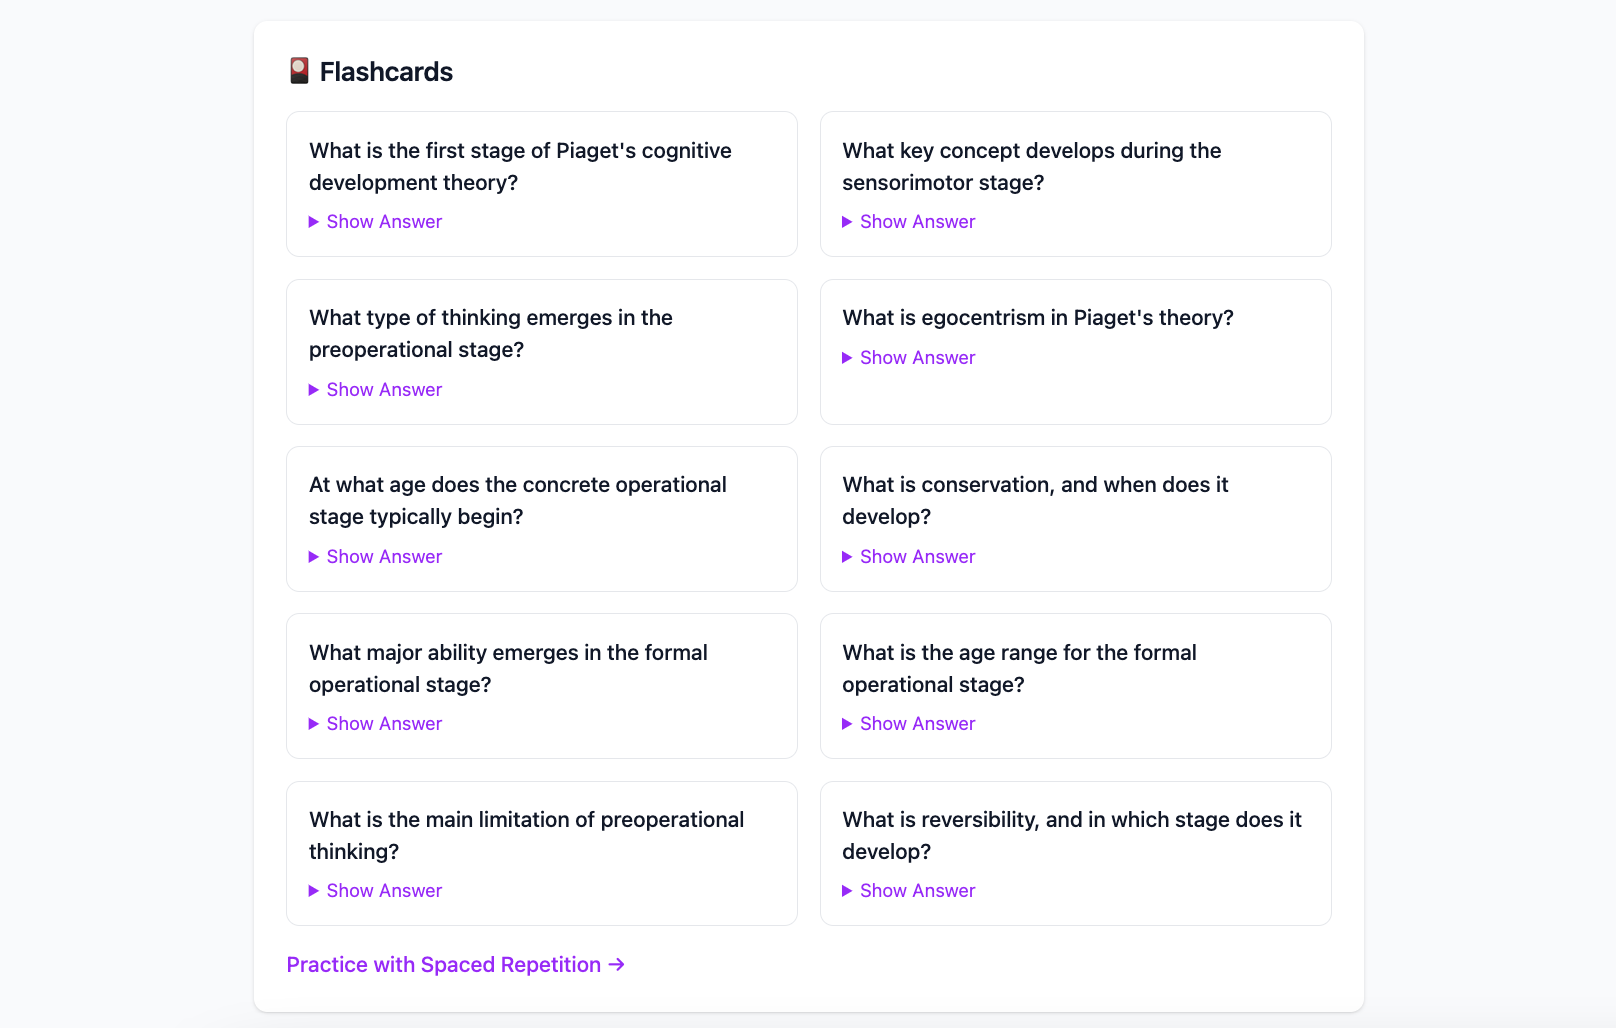The width and height of the screenshot is (1616, 1028).
Task: Click the arrow after Practice with Spaced Repetition
Action: [x=617, y=965]
